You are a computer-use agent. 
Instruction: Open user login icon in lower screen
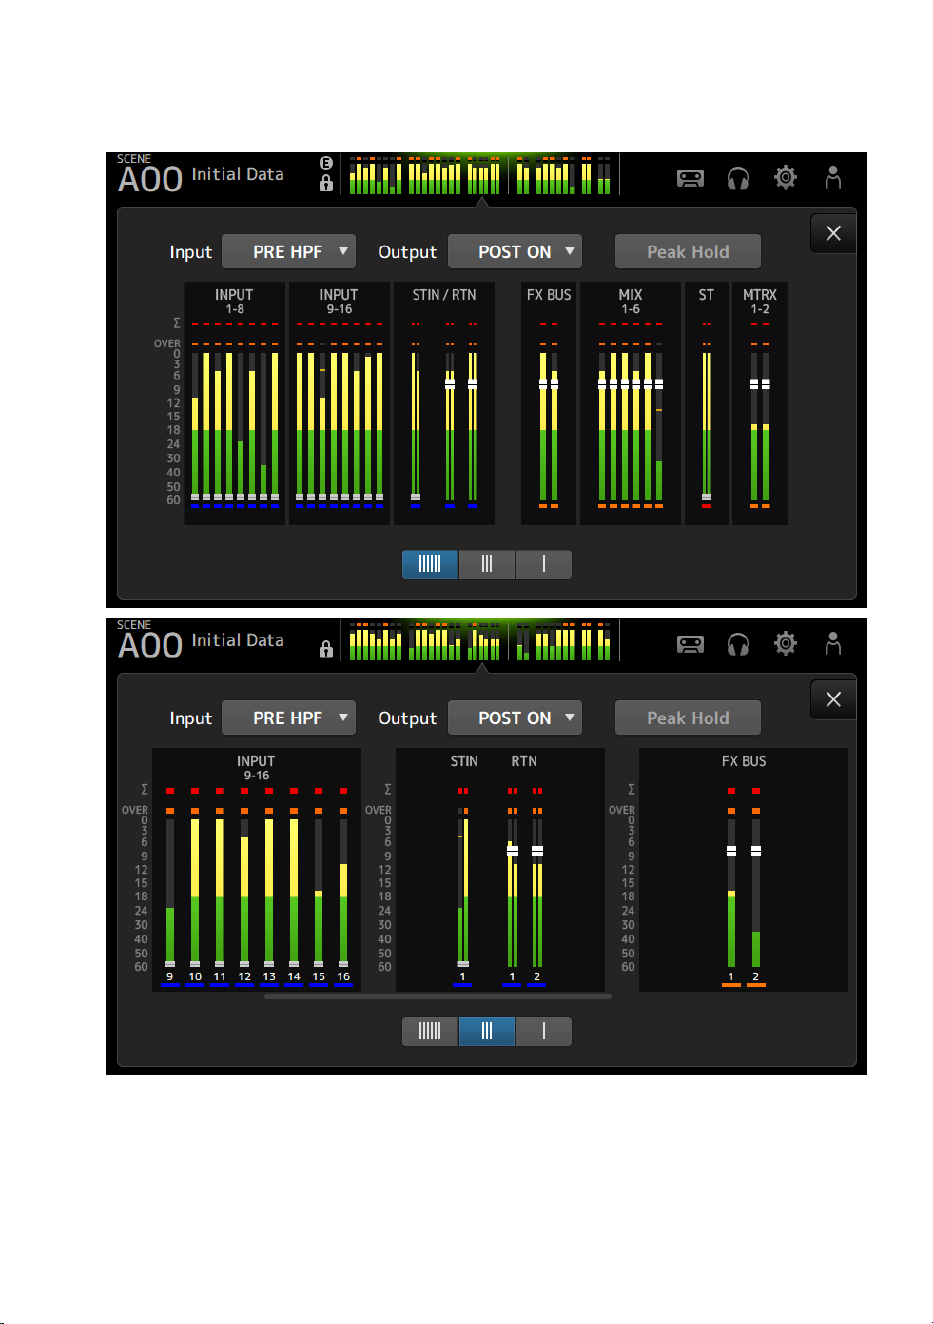(833, 644)
